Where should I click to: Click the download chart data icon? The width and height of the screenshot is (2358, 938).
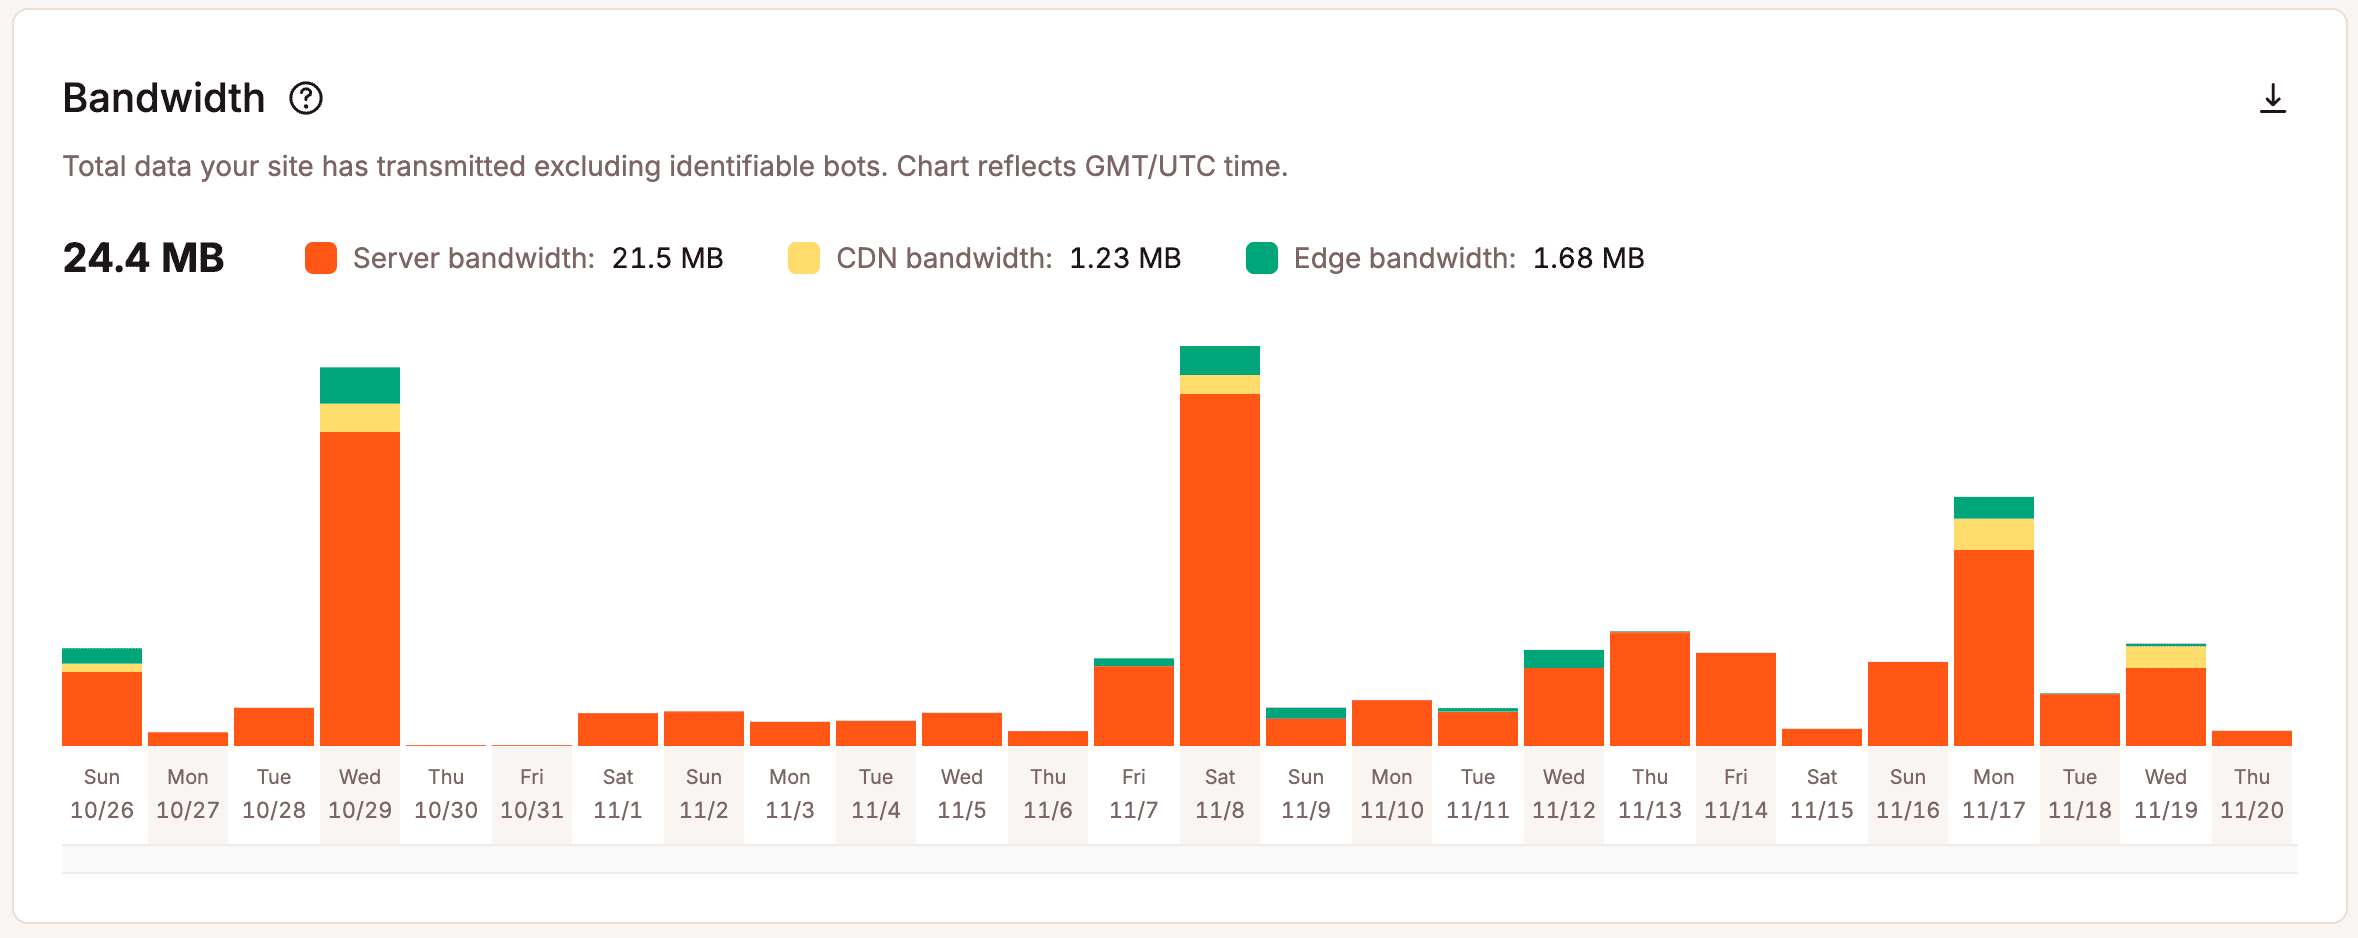click(2274, 98)
